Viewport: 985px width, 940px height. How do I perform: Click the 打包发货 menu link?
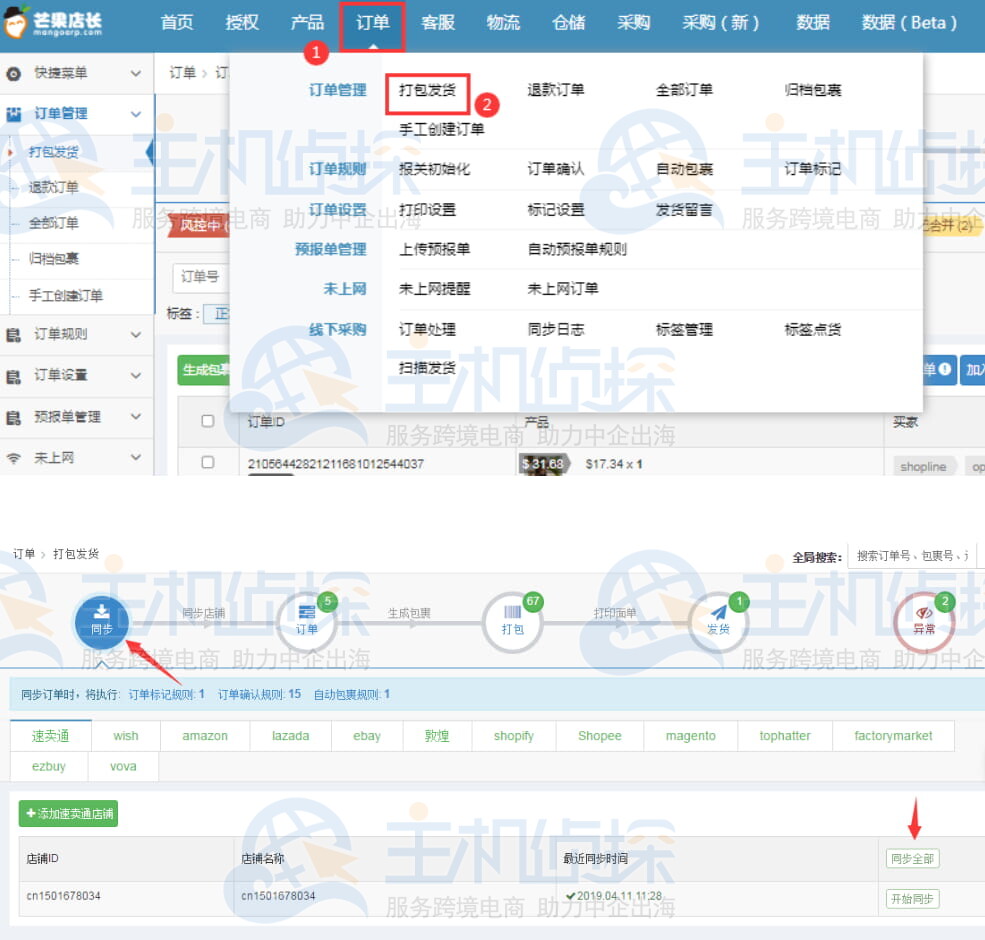[427, 90]
